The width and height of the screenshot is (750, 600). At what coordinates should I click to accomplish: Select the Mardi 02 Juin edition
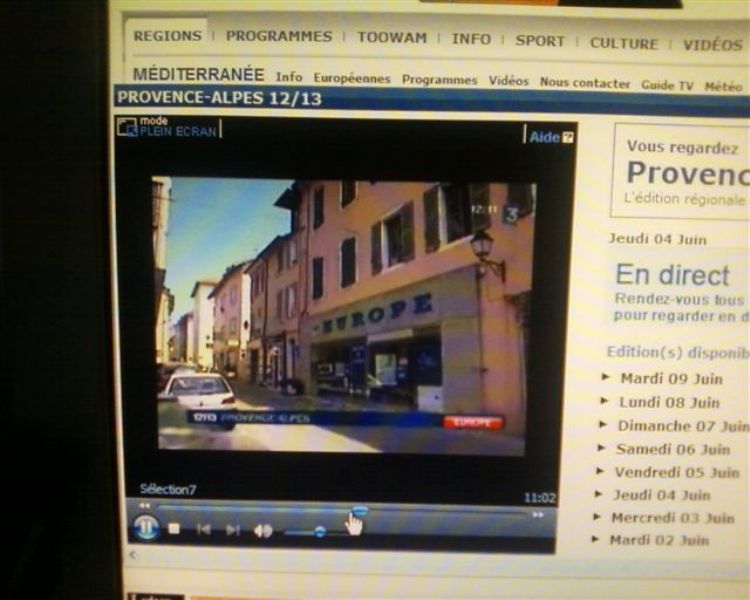pos(659,540)
